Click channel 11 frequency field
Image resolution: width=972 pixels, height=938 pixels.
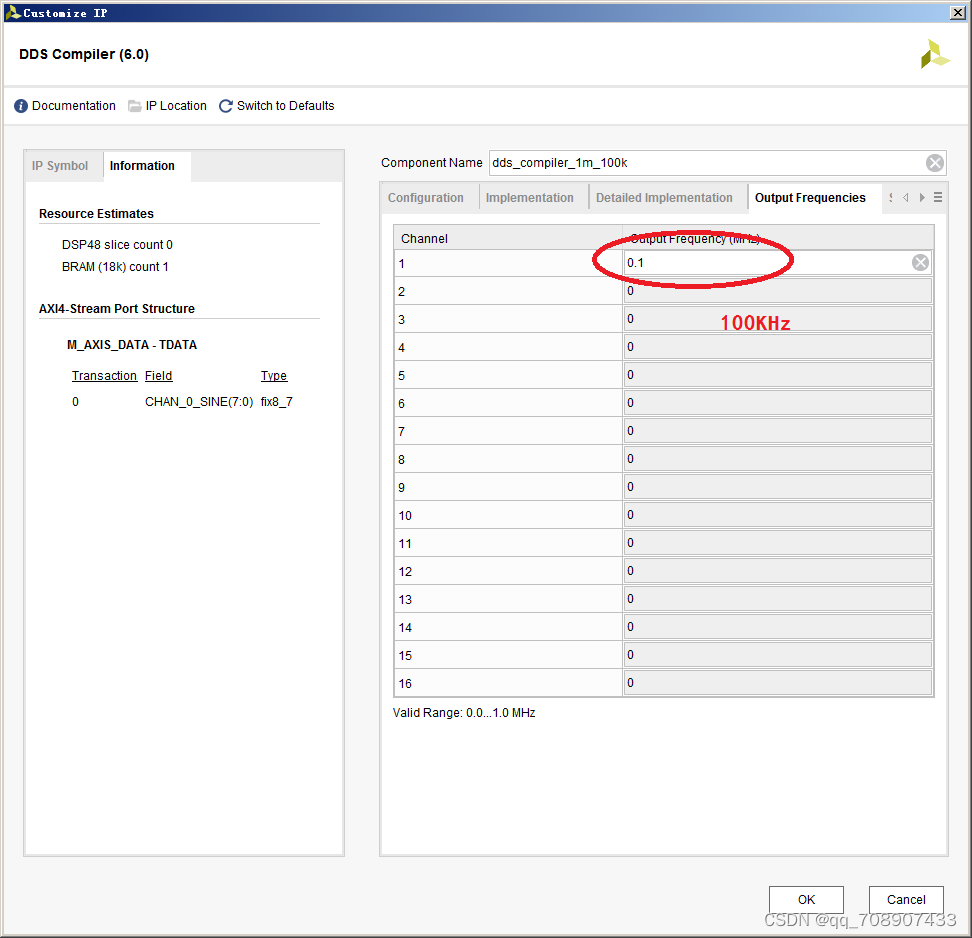tap(777, 542)
